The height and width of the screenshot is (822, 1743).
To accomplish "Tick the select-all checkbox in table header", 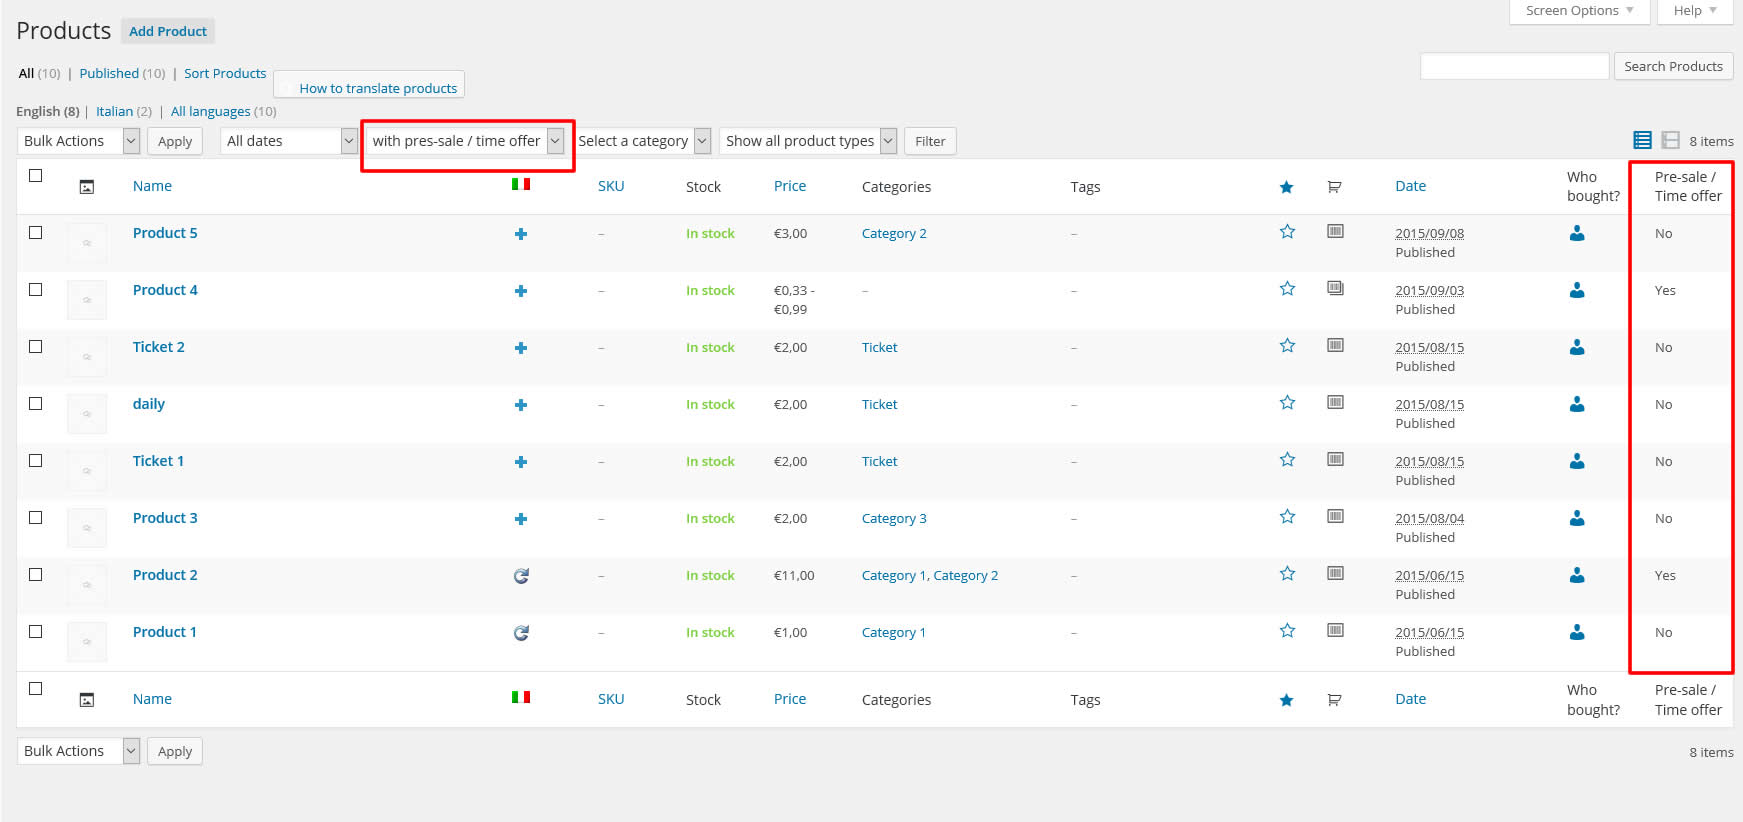I will pos(36,176).
